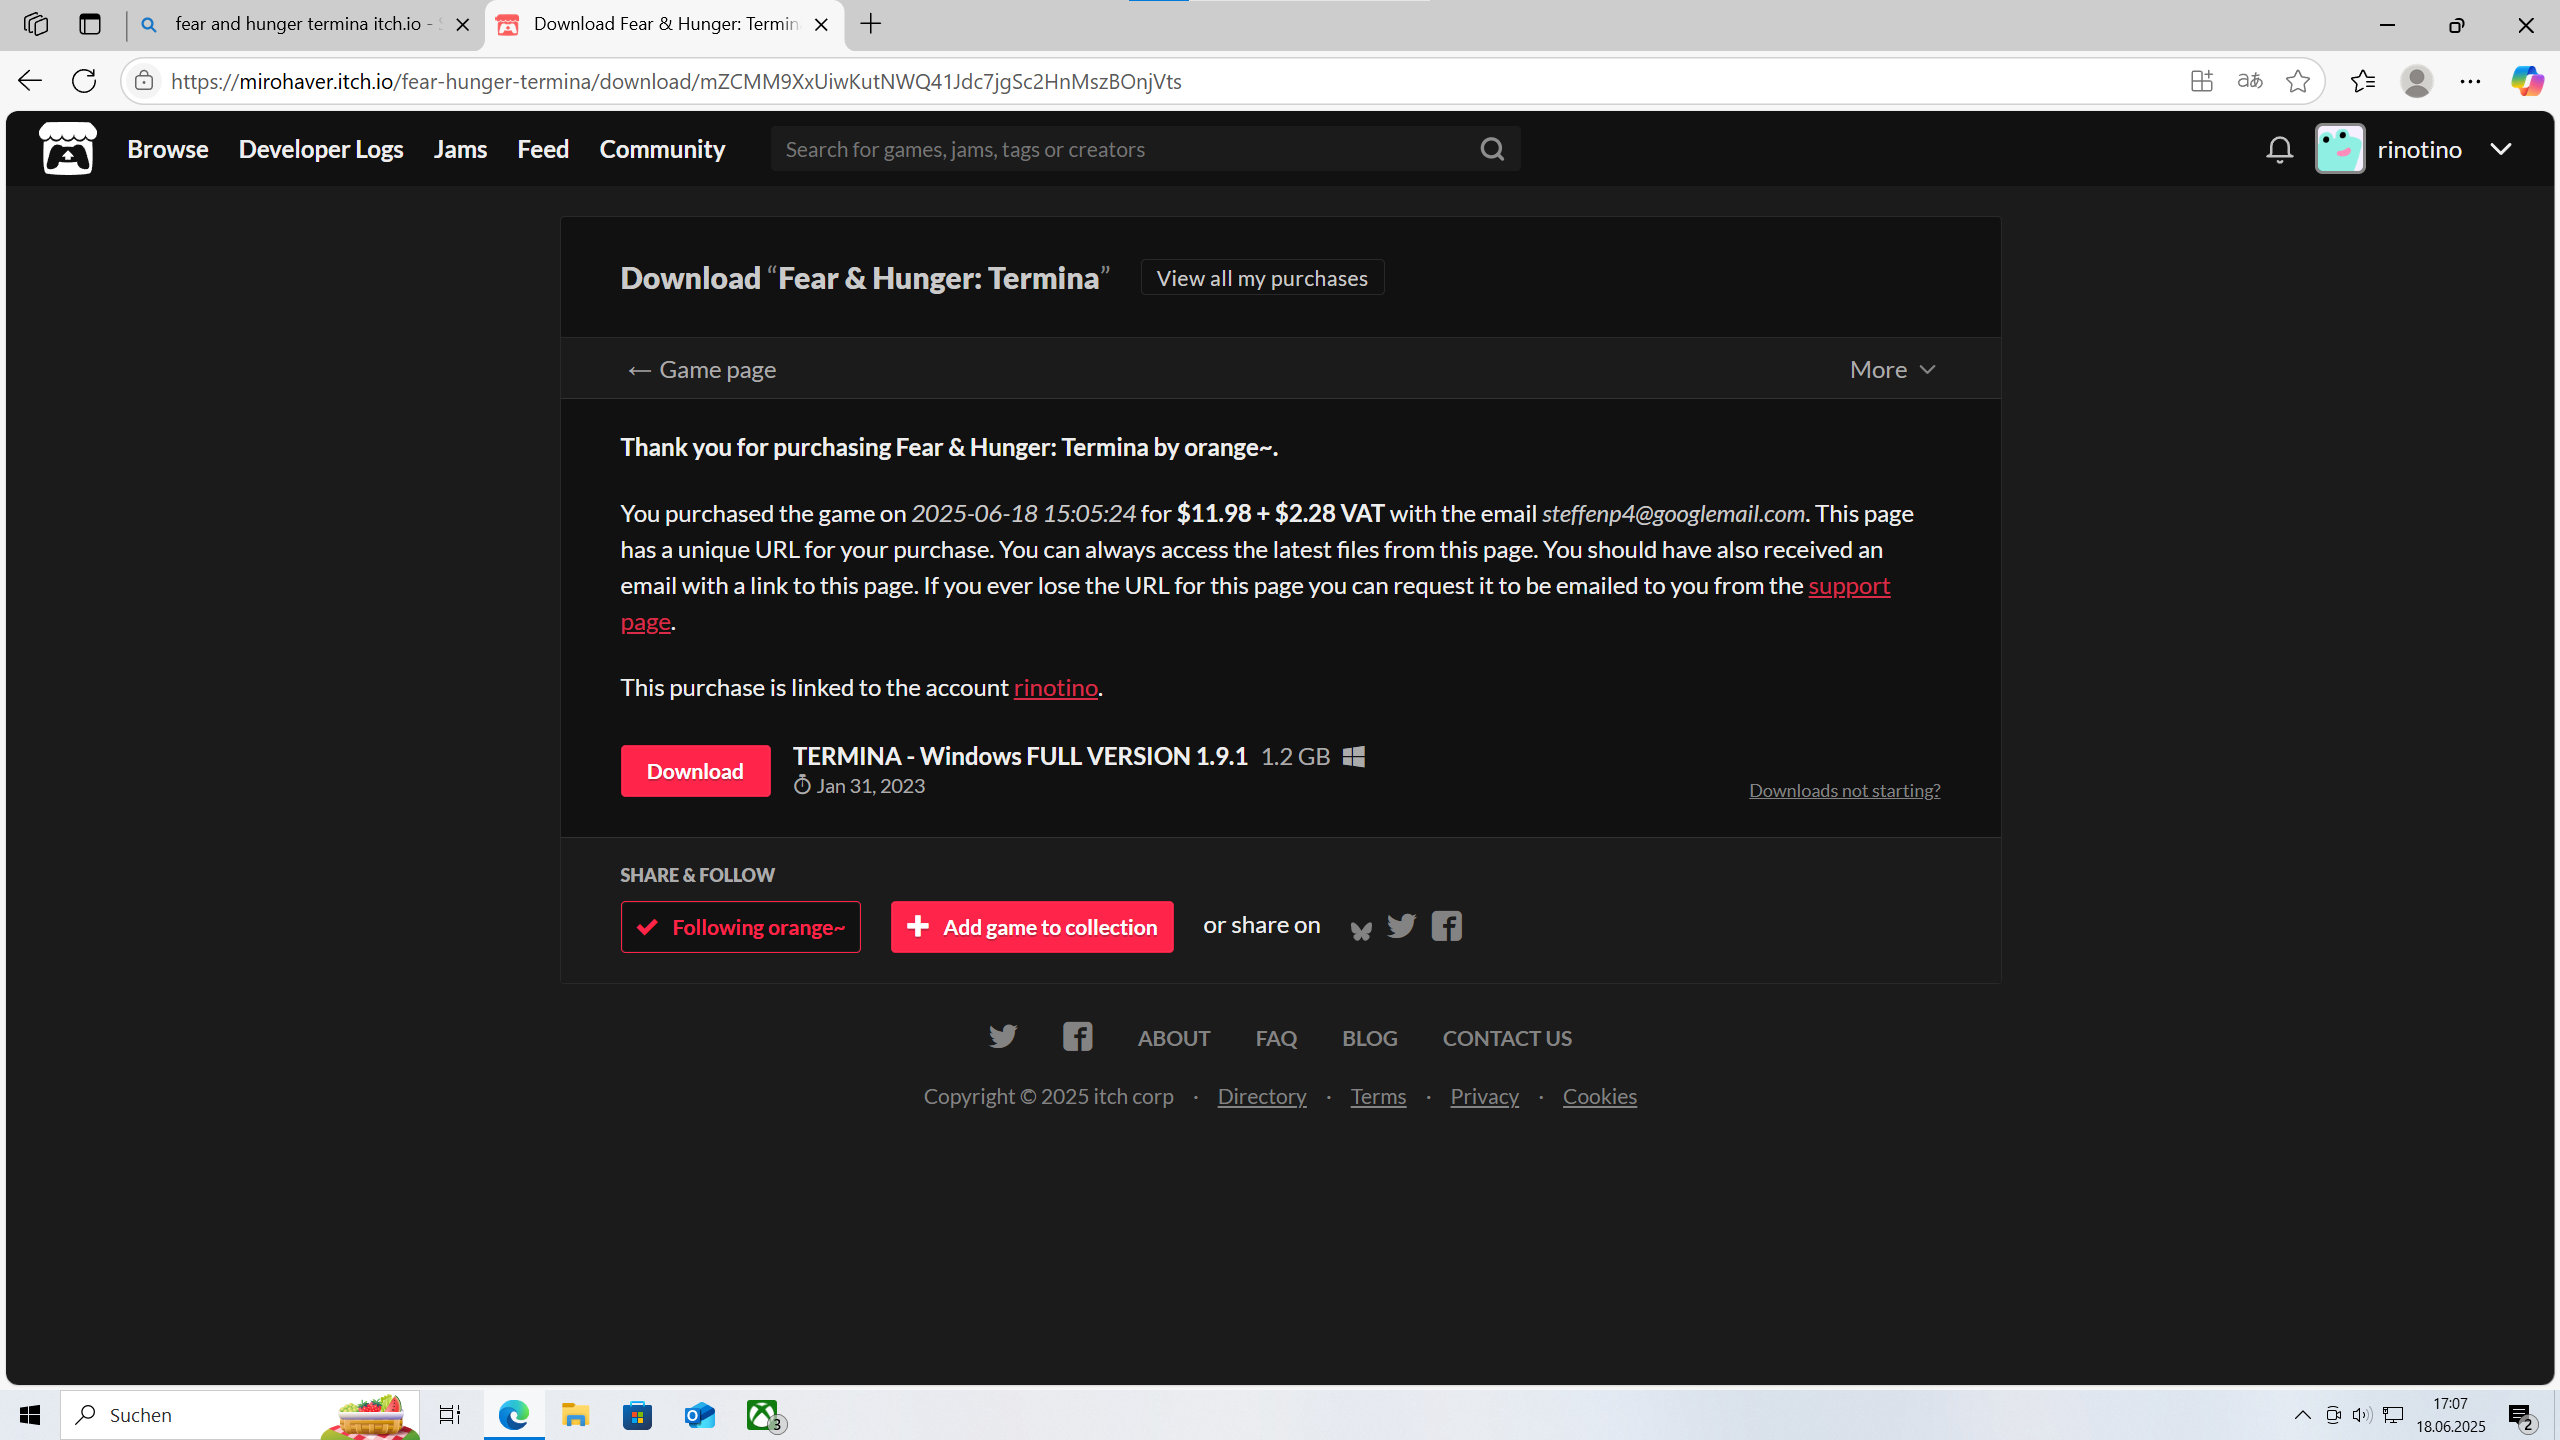Open the Community section
This screenshot has width=2560, height=1440.
(x=662, y=149)
